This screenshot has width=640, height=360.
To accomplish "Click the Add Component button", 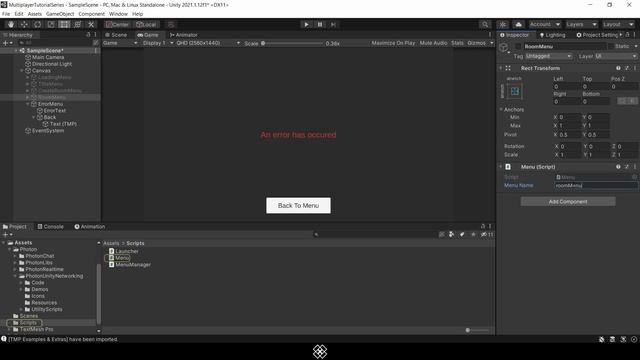I will point(568,202).
